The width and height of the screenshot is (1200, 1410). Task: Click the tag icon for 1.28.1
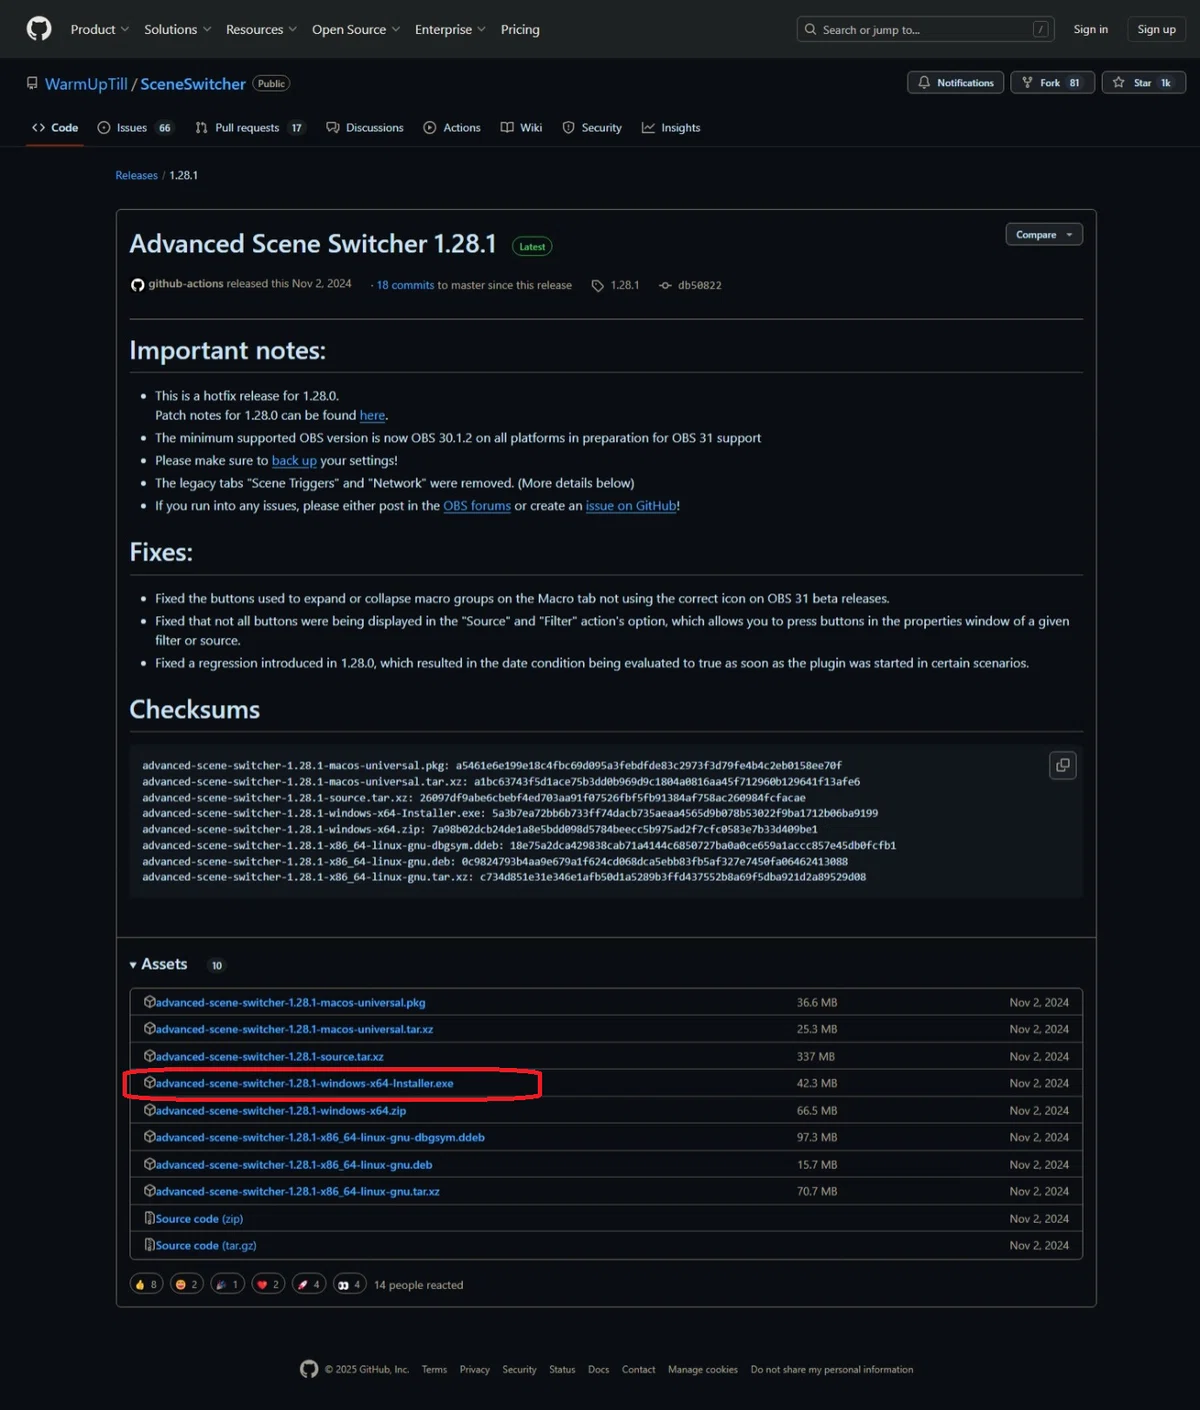[598, 286]
